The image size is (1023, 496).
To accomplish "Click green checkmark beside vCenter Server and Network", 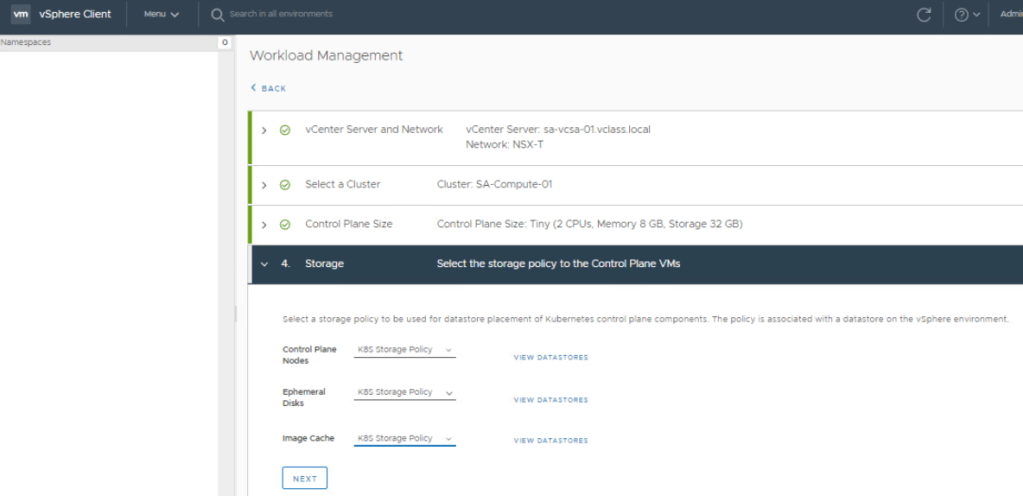I will pos(285,130).
